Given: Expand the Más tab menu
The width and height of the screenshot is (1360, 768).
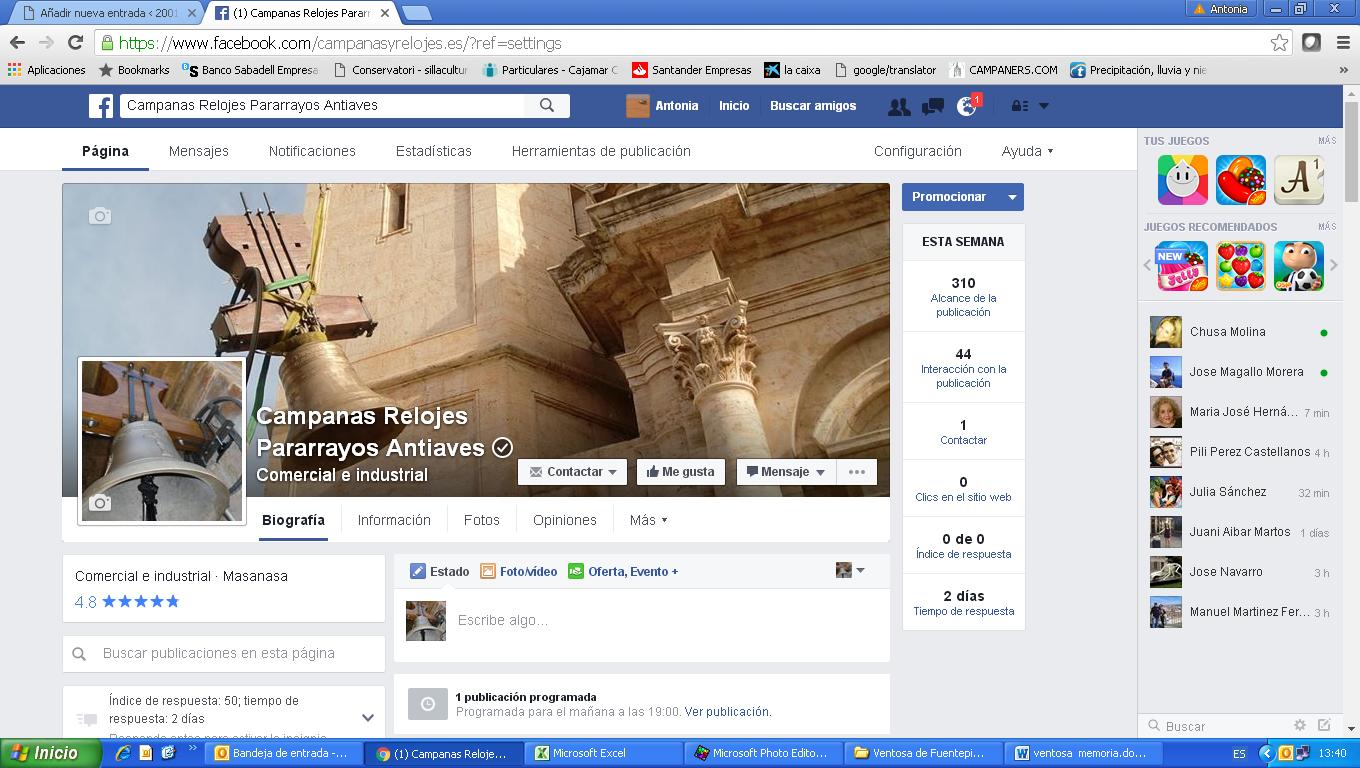Looking at the screenshot, I should point(648,520).
